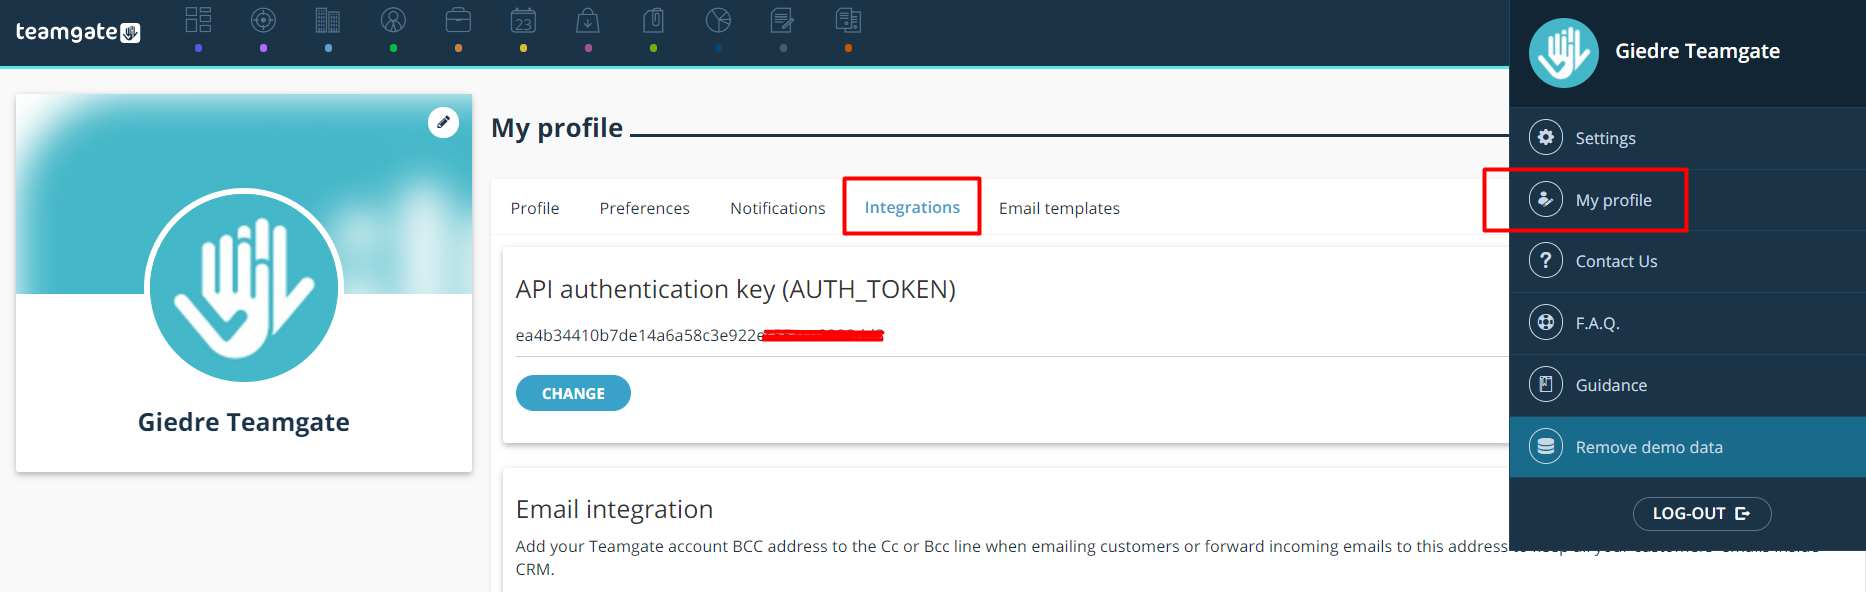Open the People contact icon in top navigation
Image resolution: width=1866 pixels, height=592 pixels.
click(x=393, y=20)
